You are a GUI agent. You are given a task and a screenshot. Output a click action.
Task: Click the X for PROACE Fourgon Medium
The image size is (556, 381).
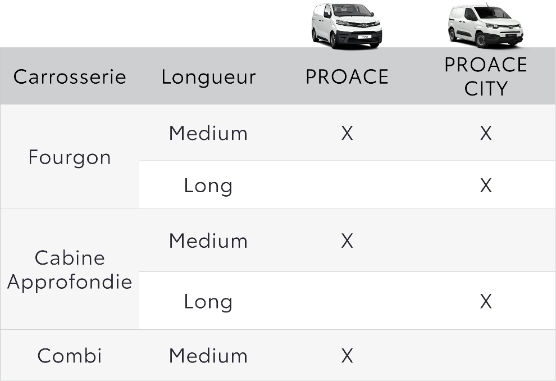coord(347,133)
